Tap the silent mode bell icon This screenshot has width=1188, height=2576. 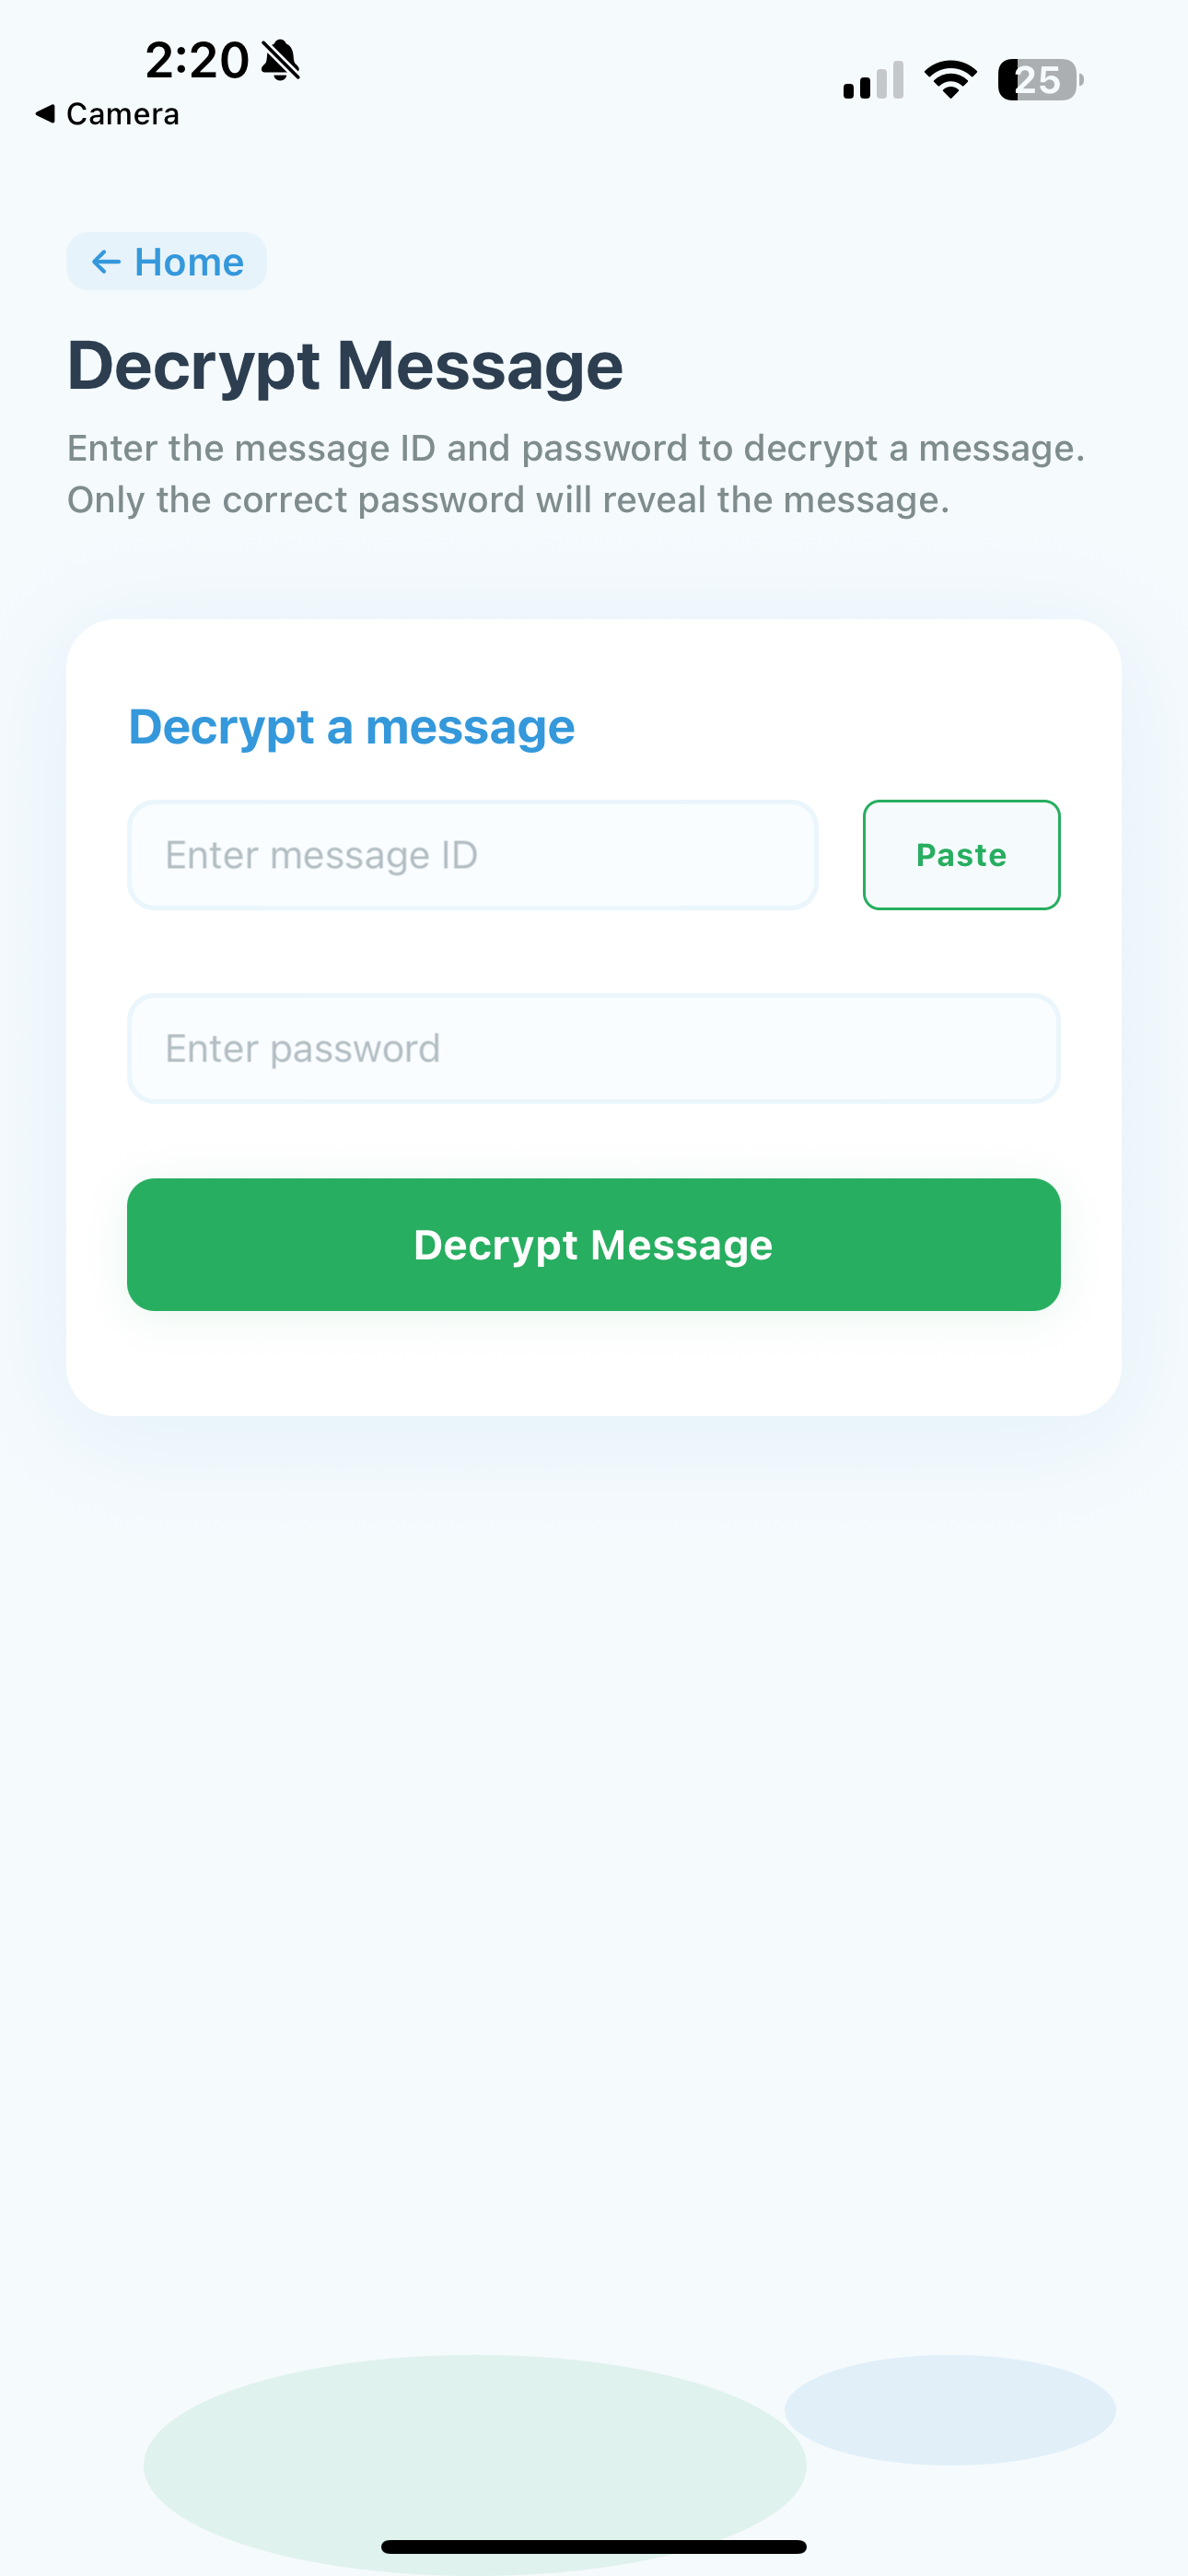280,60
